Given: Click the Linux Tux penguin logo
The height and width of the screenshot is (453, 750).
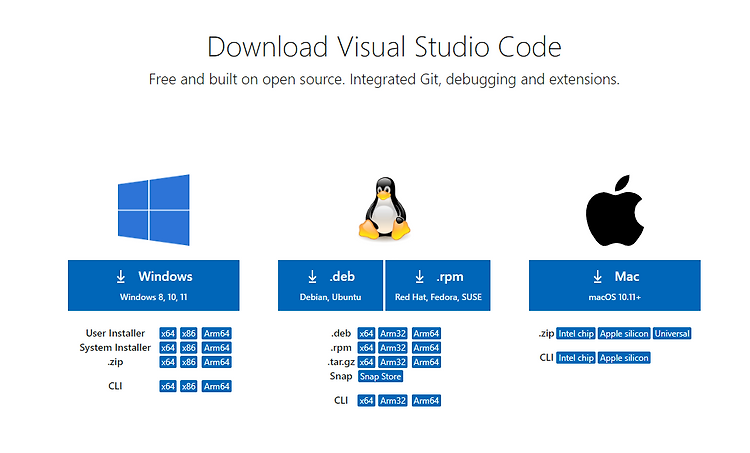Looking at the screenshot, I should tap(385, 209).
